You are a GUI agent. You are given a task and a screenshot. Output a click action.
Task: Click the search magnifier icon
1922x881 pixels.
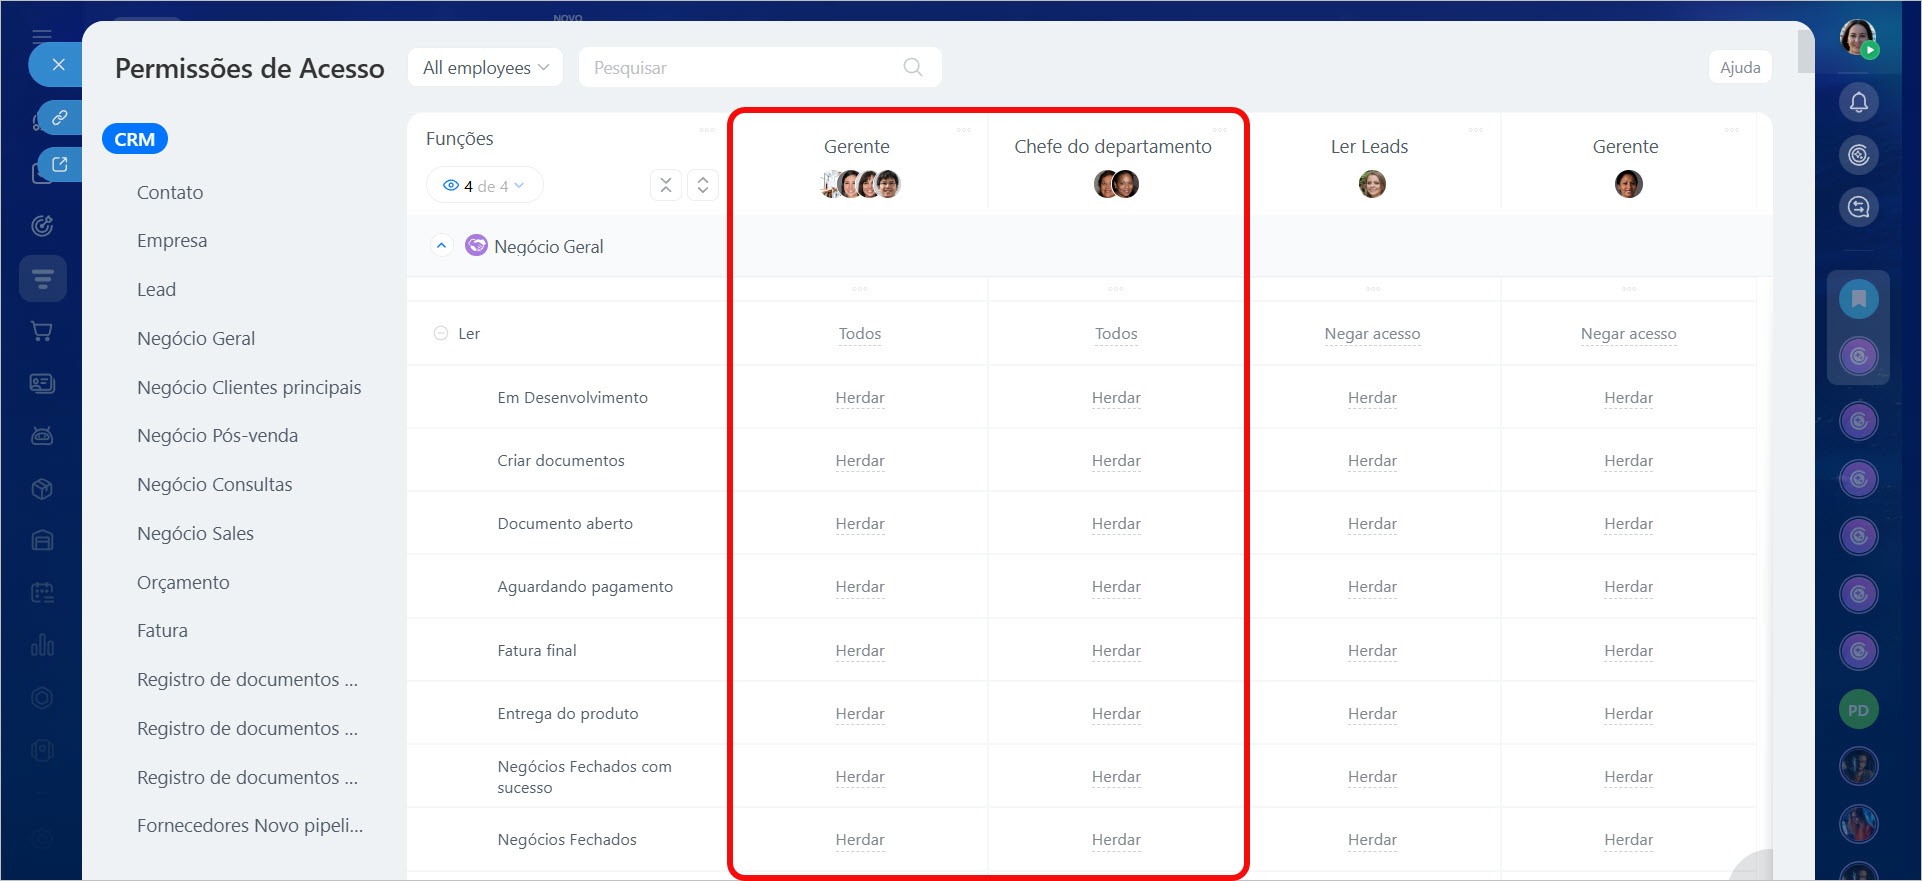(912, 67)
